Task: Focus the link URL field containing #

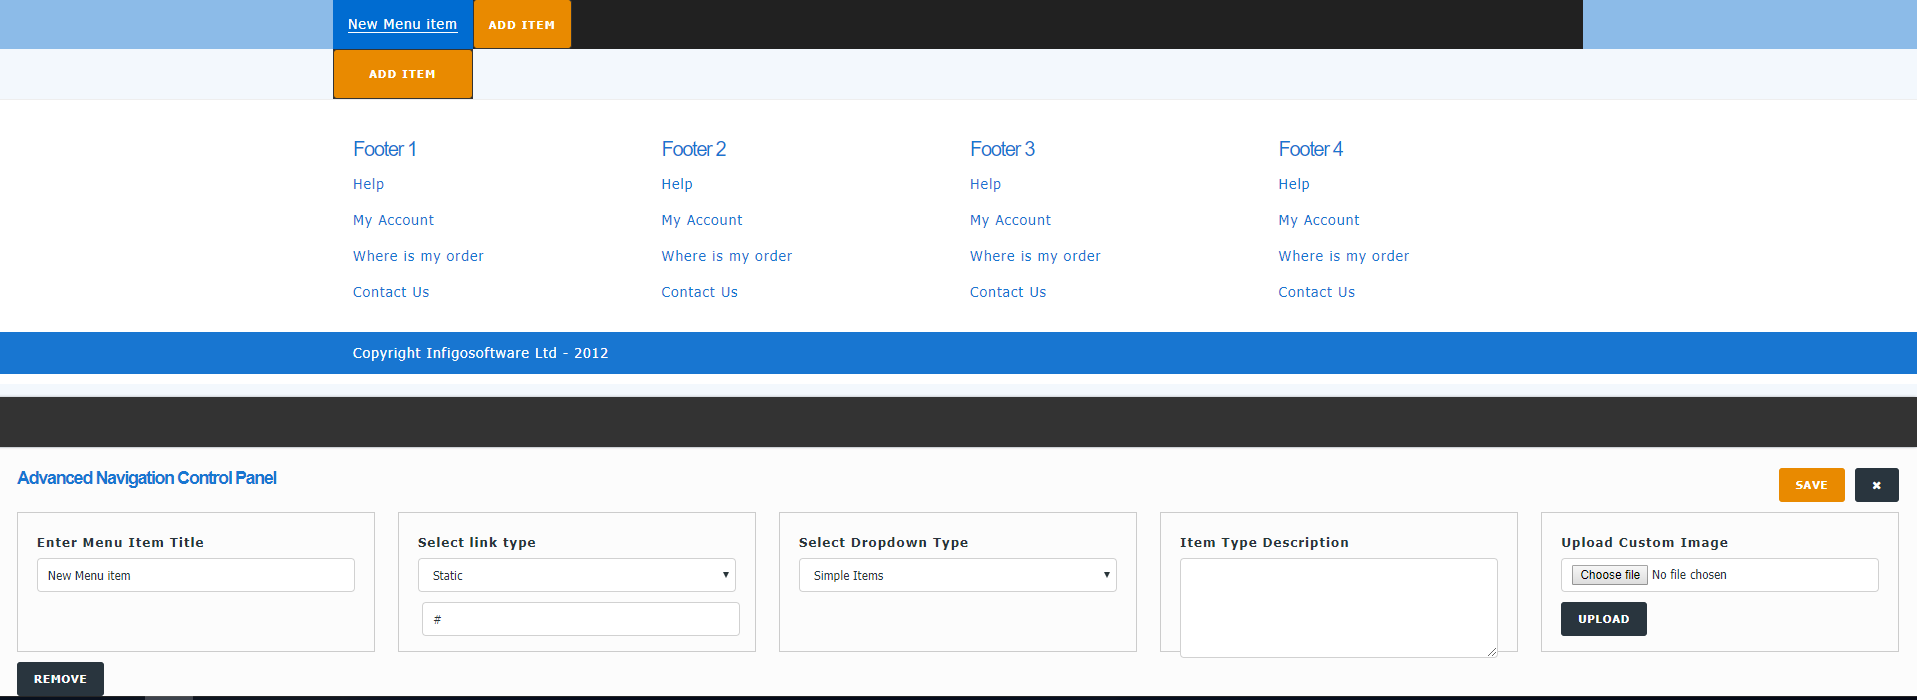Action: point(580,619)
